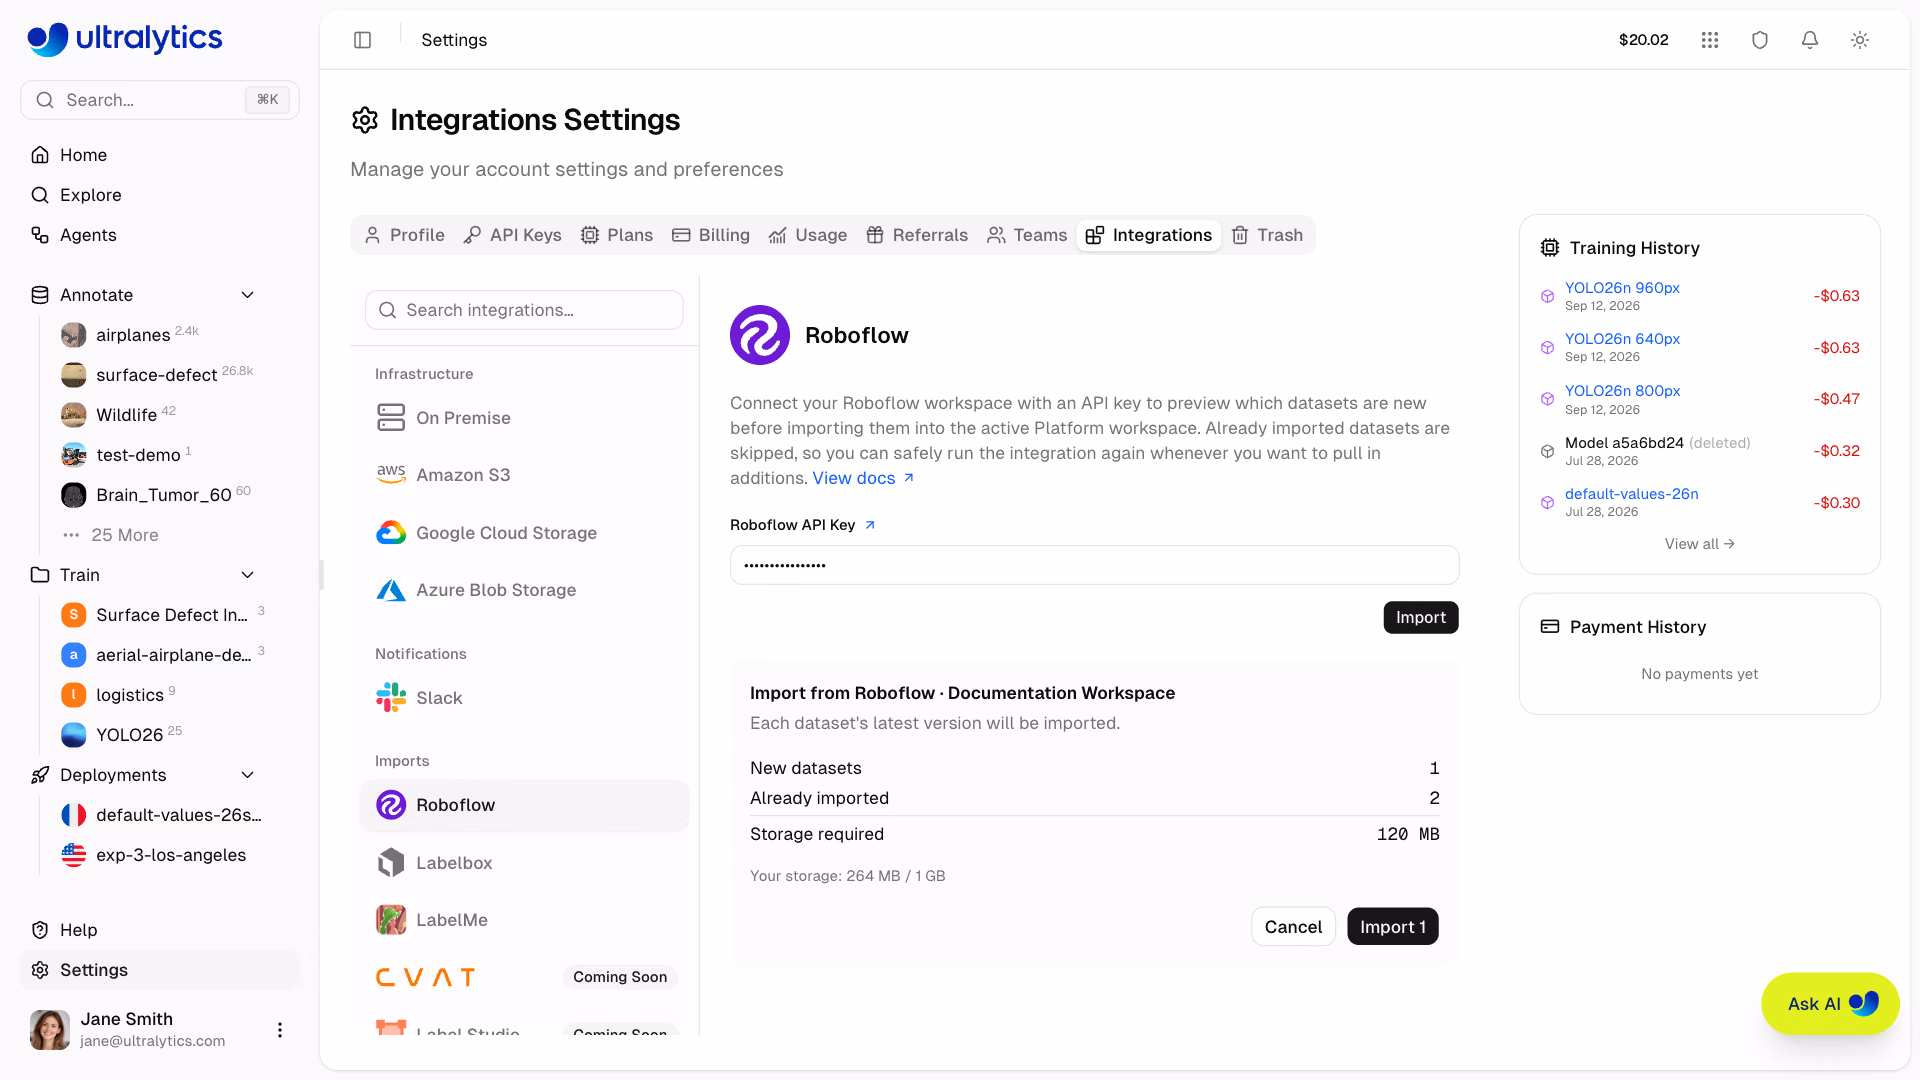Click the shield icon in header
This screenshot has width=1920, height=1080.
[x=1760, y=40]
